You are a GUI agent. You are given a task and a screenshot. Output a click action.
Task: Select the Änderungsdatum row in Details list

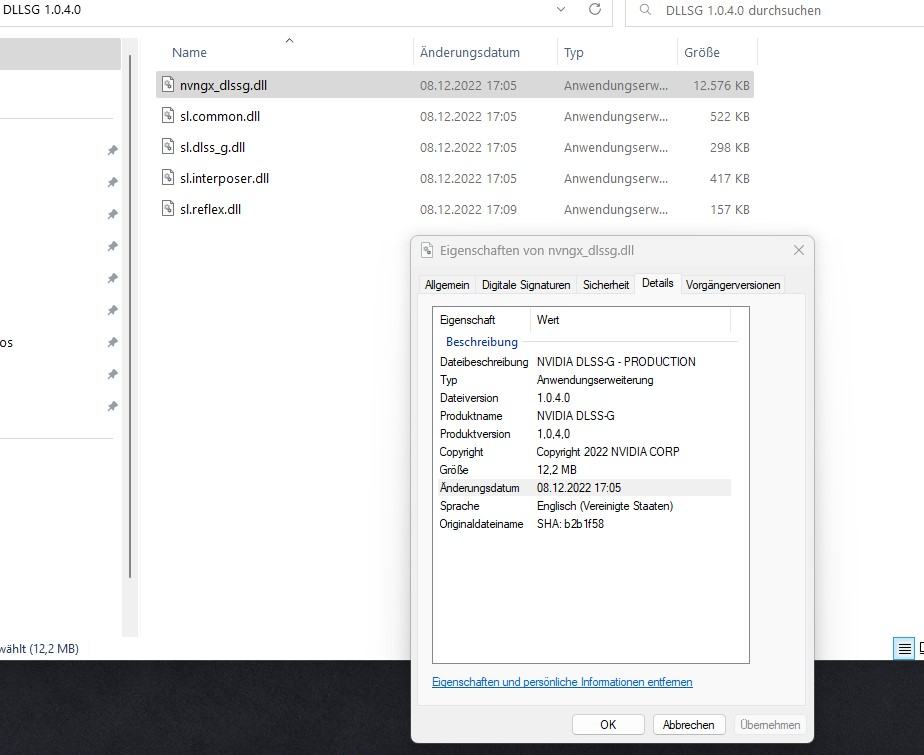click(x=583, y=488)
